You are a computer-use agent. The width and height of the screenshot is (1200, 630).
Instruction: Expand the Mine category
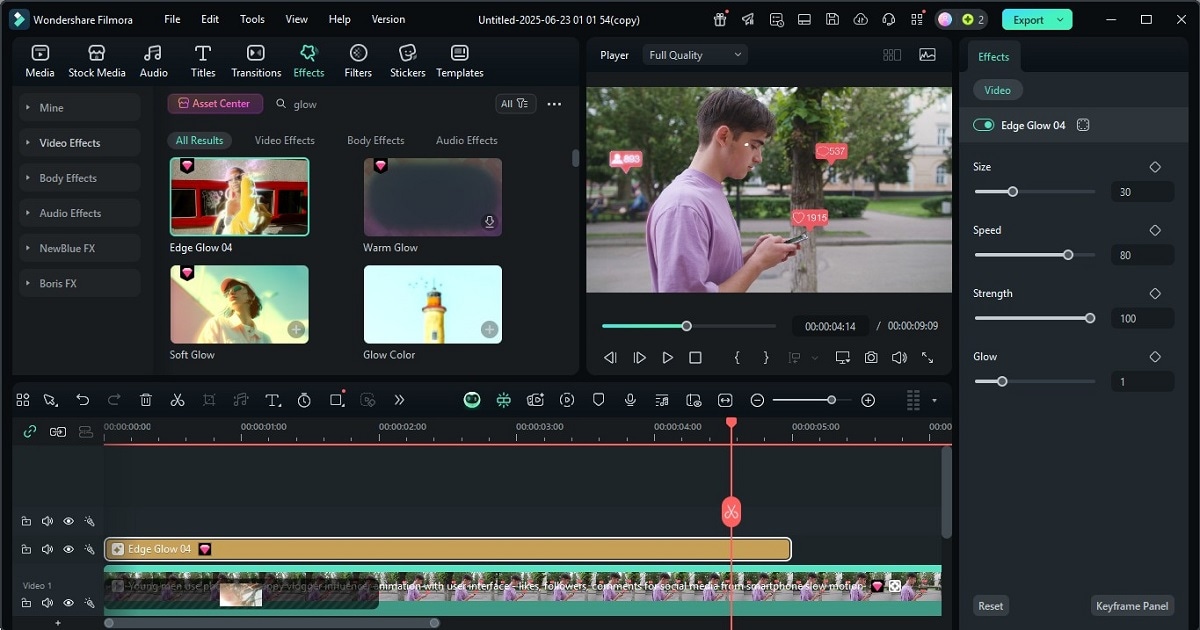pyautogui.click(x=81, y=108)
